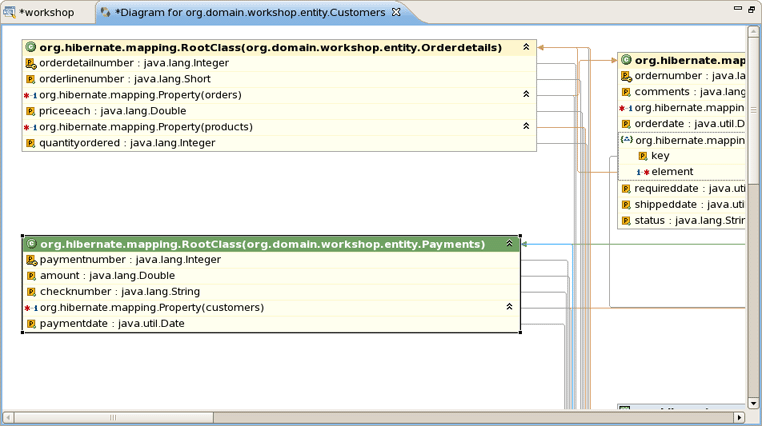Click the paymentnumber primary key icon
This screenshot has height=426, width=762.
coord(32,260)
